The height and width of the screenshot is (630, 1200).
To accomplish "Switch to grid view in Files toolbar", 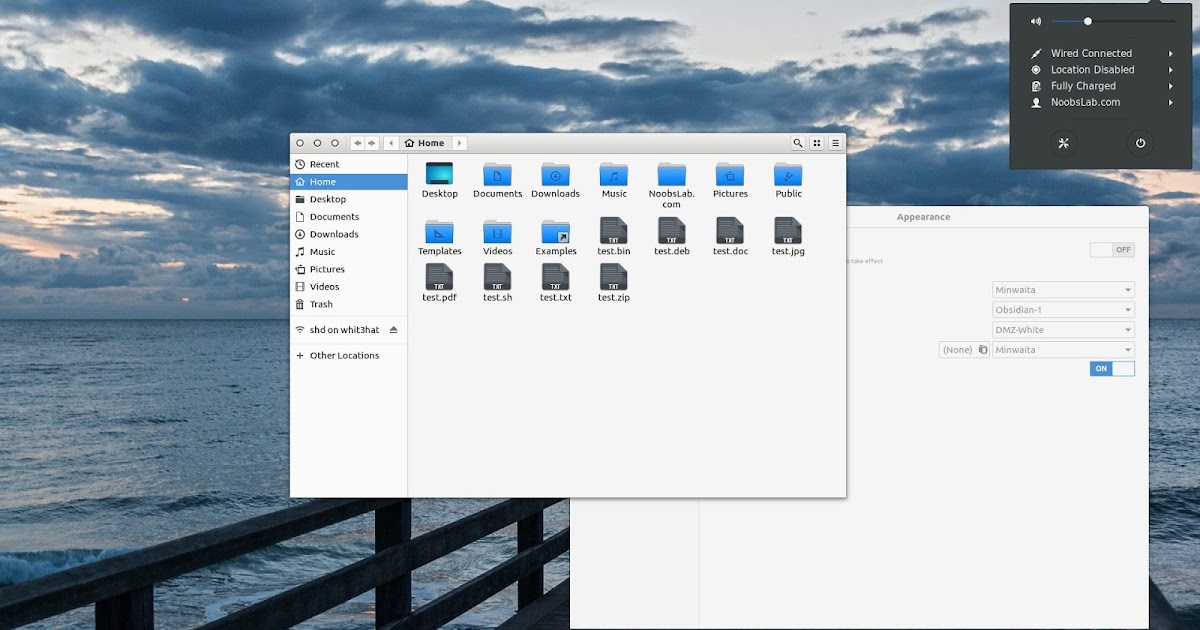I will coord(815,143).
